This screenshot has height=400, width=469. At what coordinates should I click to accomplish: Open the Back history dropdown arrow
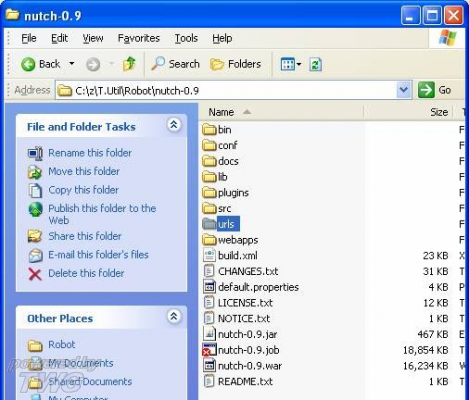pos(72,63)
